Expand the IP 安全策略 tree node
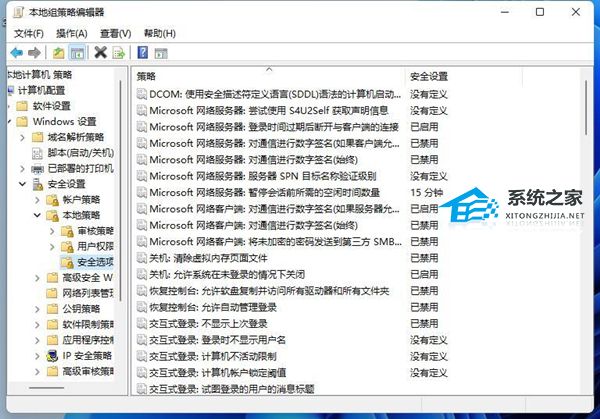 coord(37,356)
